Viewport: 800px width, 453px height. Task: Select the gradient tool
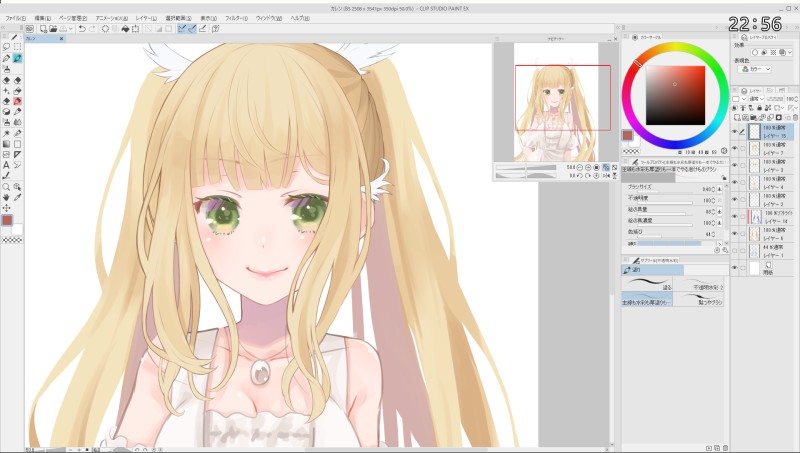coord(6,144)
